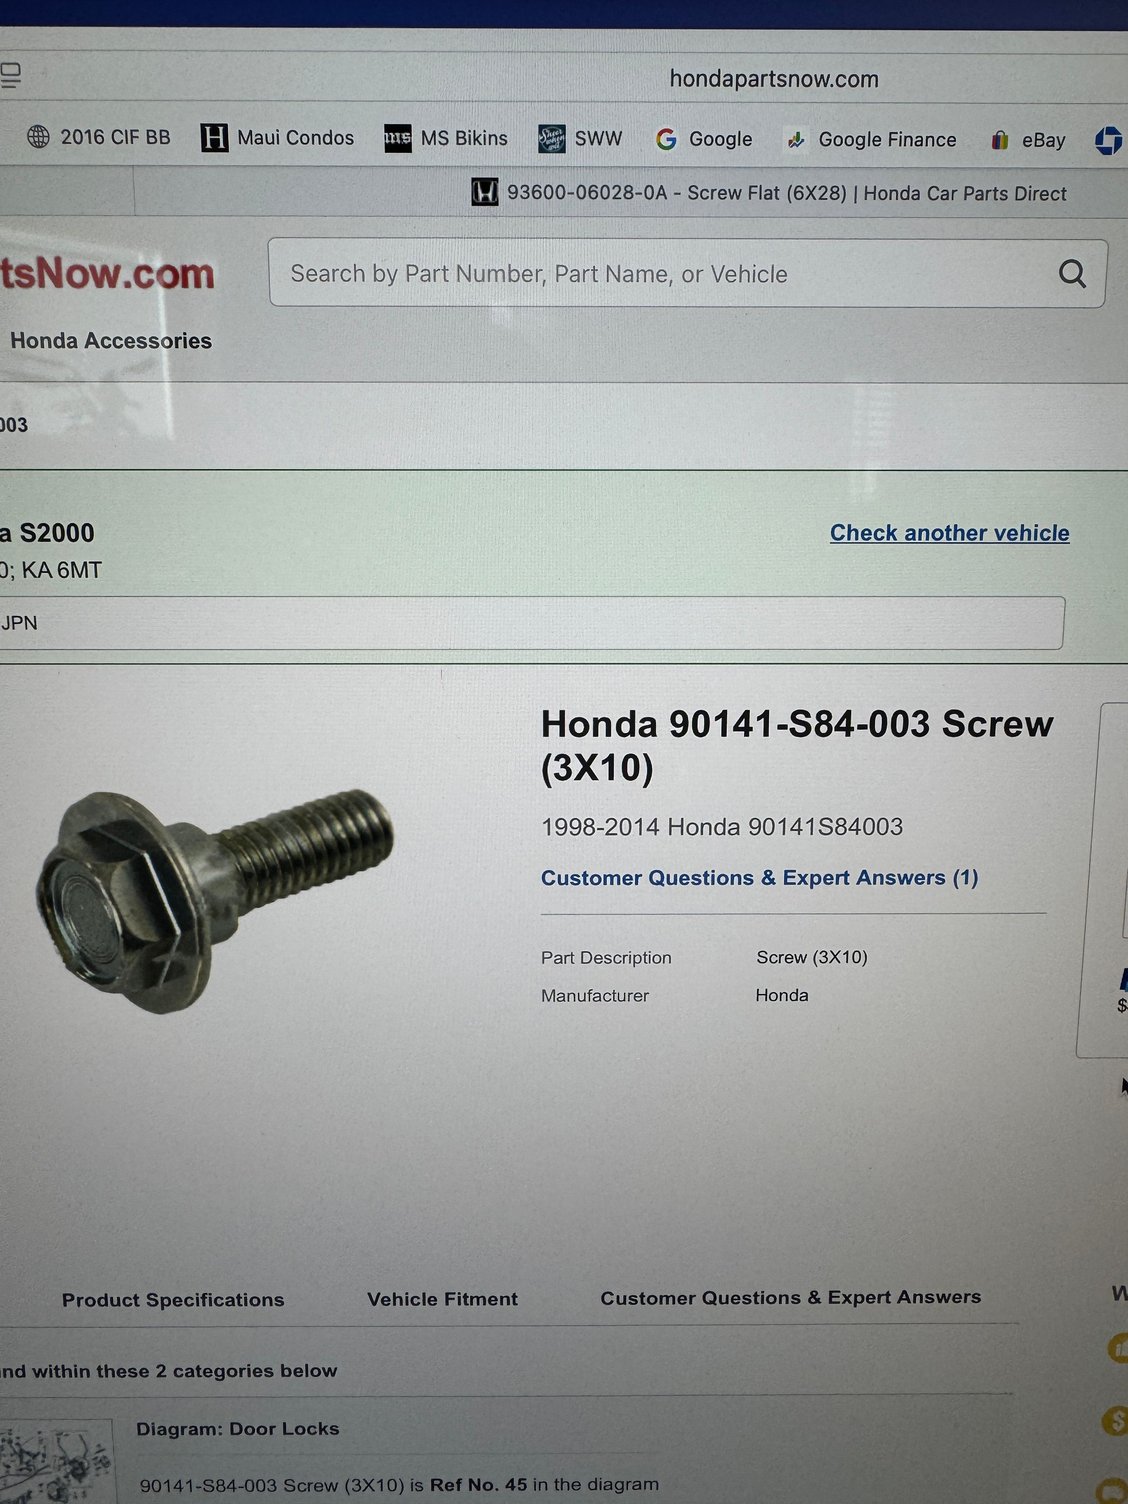
Task: Click the search magnifier icon
Action: point(1072,273)
